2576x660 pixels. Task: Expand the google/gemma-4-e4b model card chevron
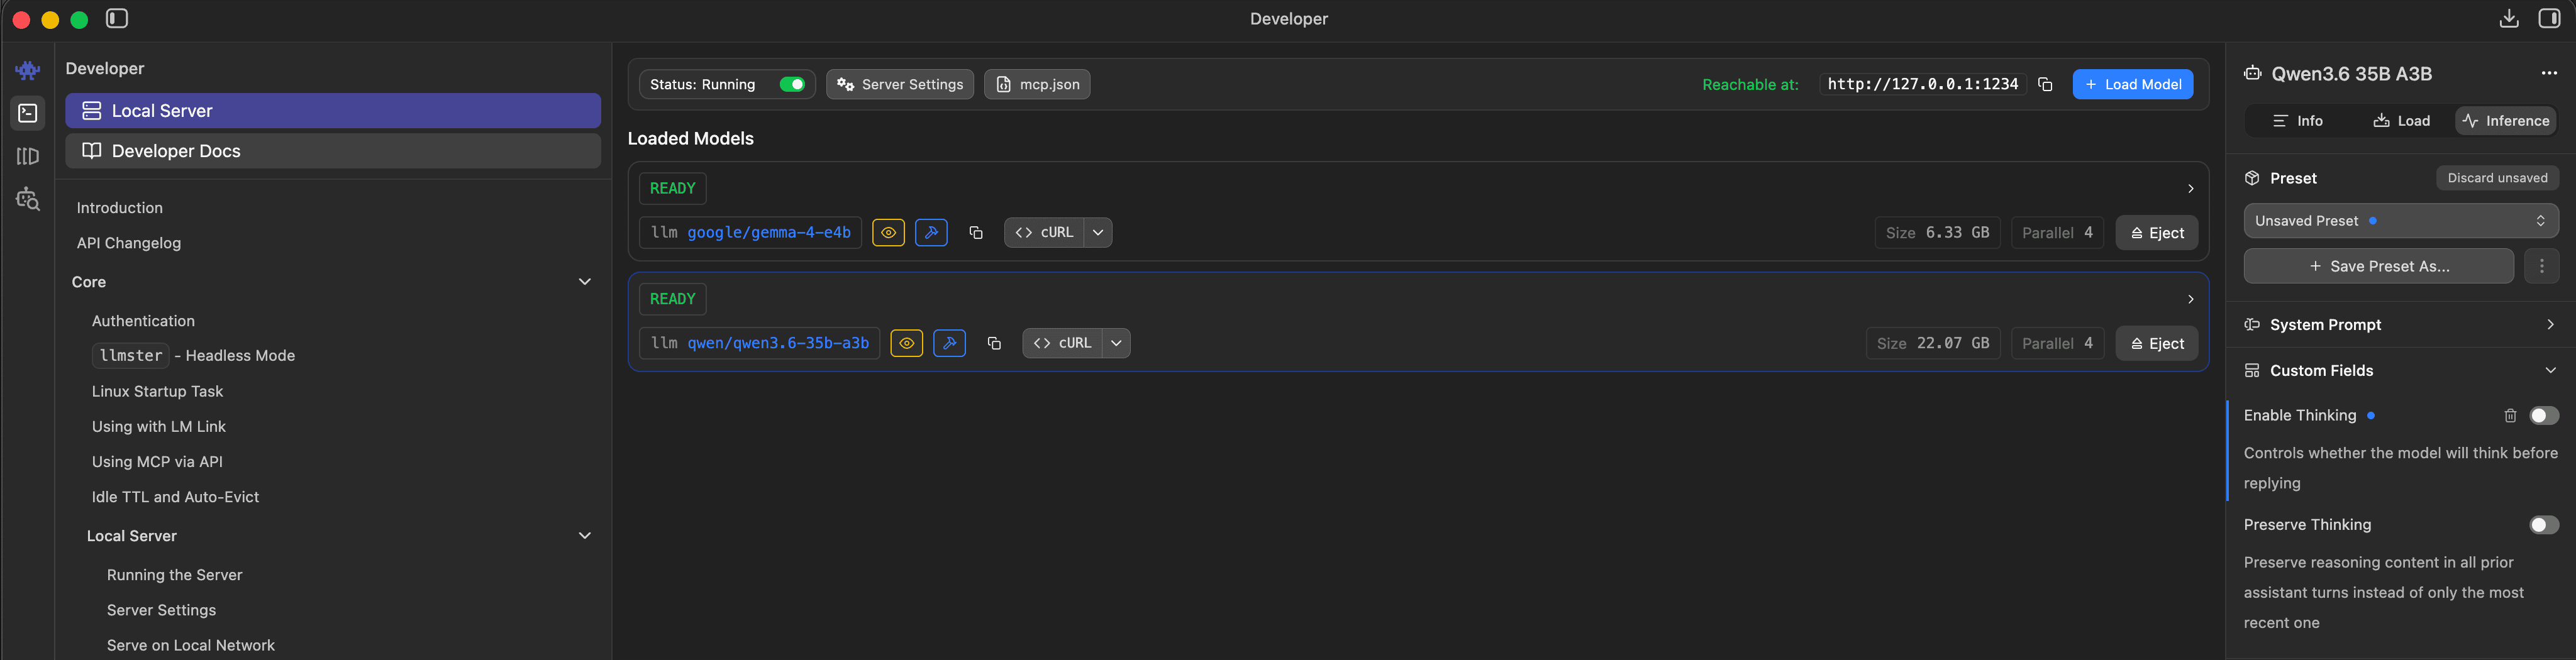[2190, 189]
